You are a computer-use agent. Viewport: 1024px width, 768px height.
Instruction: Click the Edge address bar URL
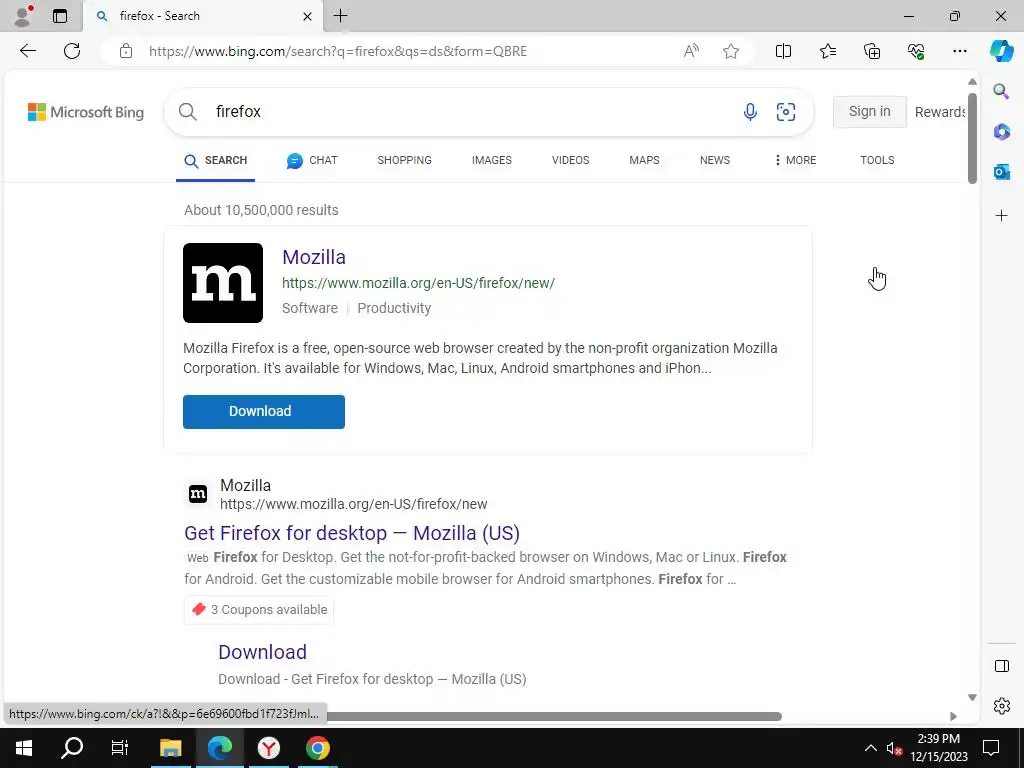pos(338,51)
